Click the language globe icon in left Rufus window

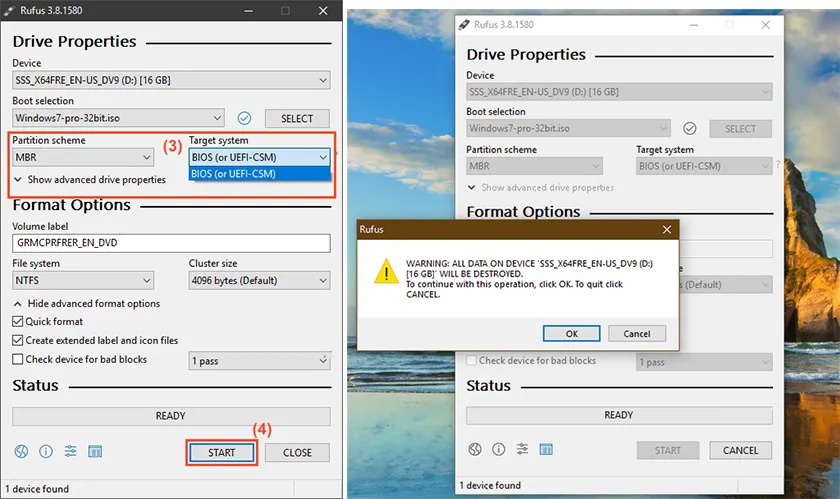coord(22,452)
